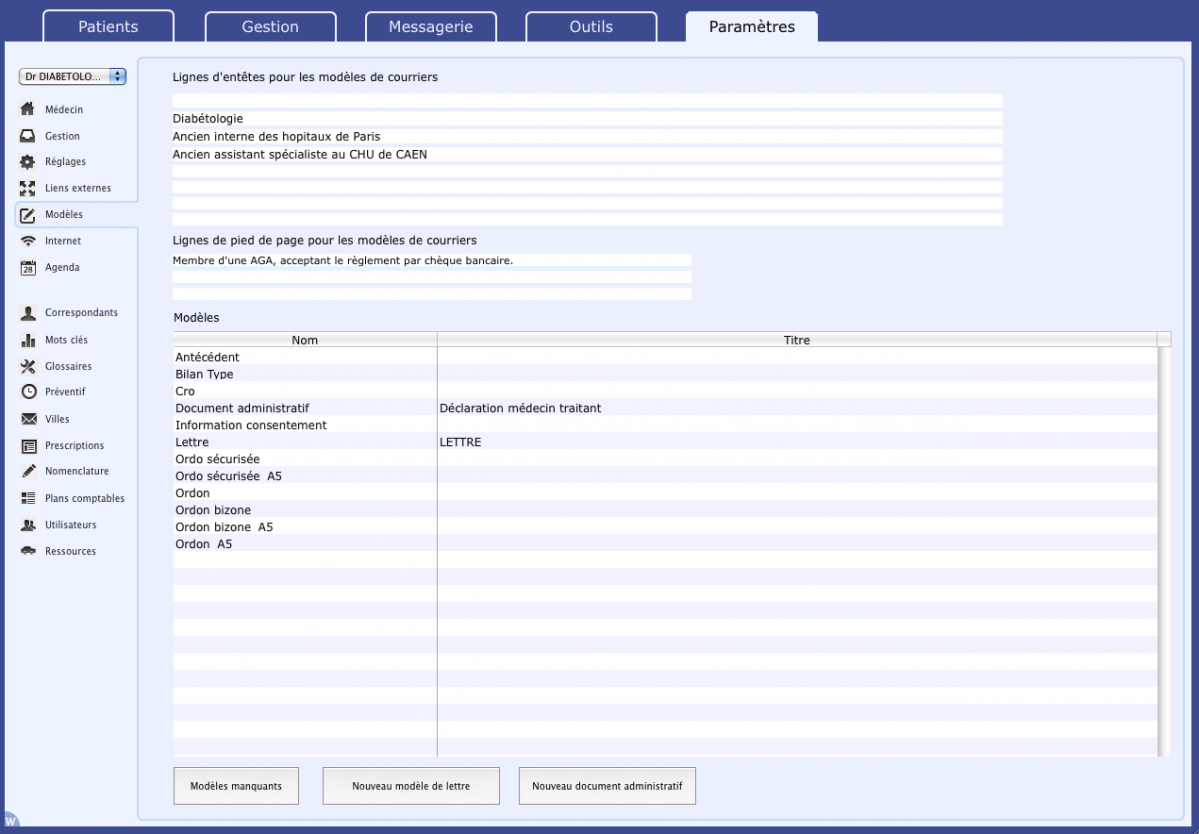
Task: Click the models table vertical scrollbar
Action: pyautogui.click(x=1164, y=550)
